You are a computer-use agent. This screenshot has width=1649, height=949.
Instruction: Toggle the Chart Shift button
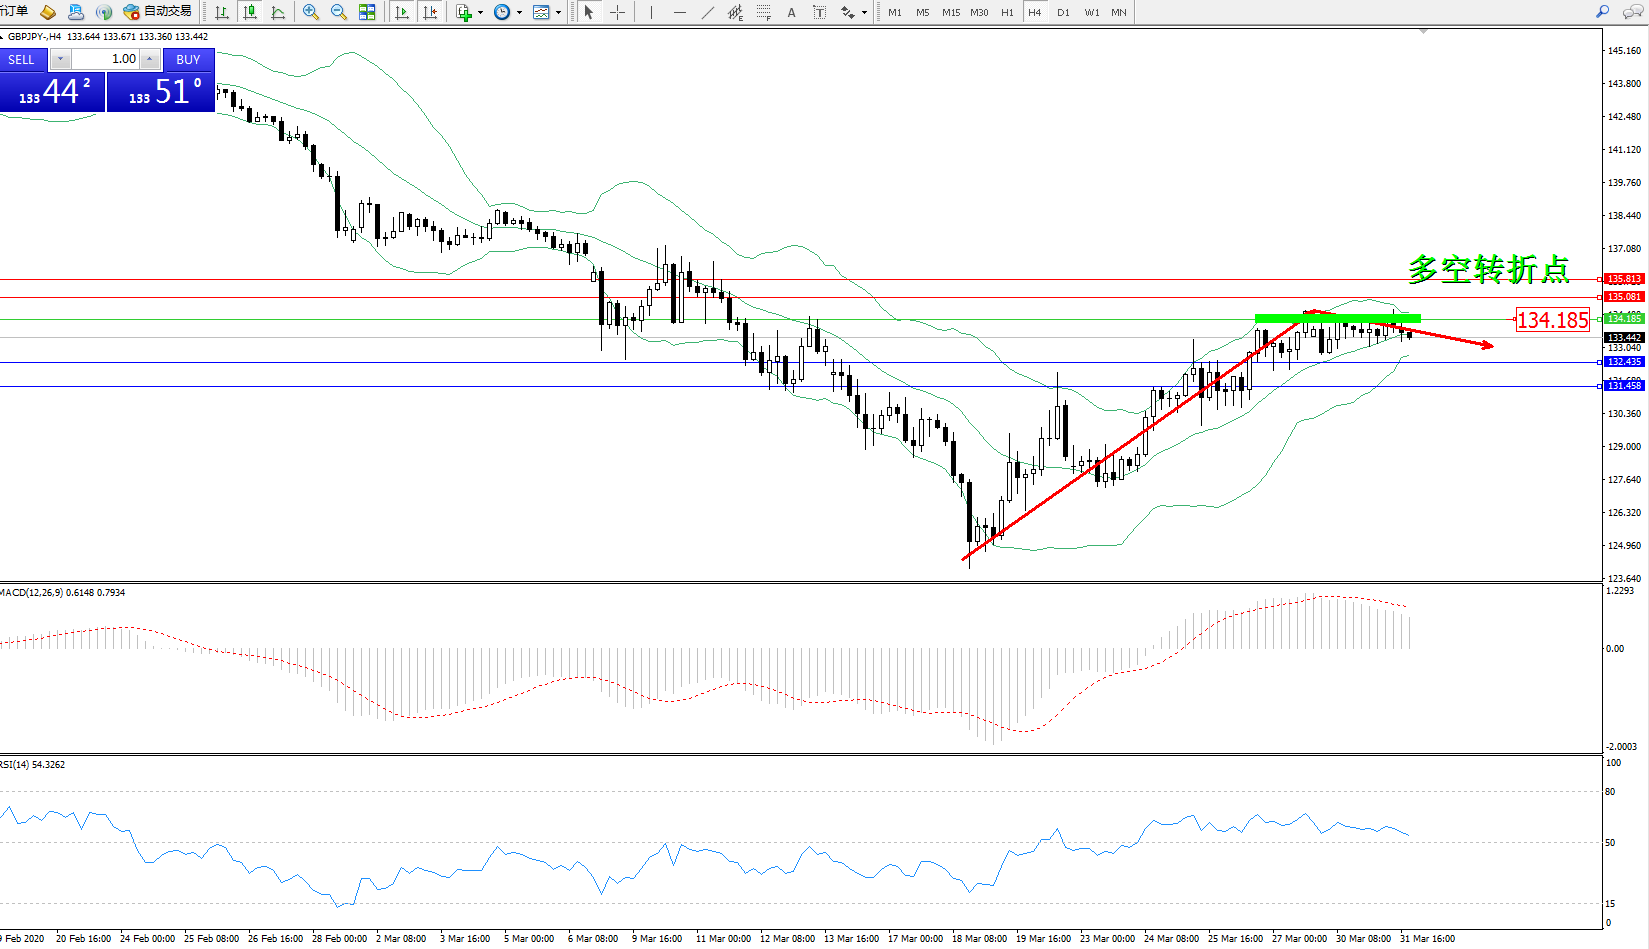430,12
